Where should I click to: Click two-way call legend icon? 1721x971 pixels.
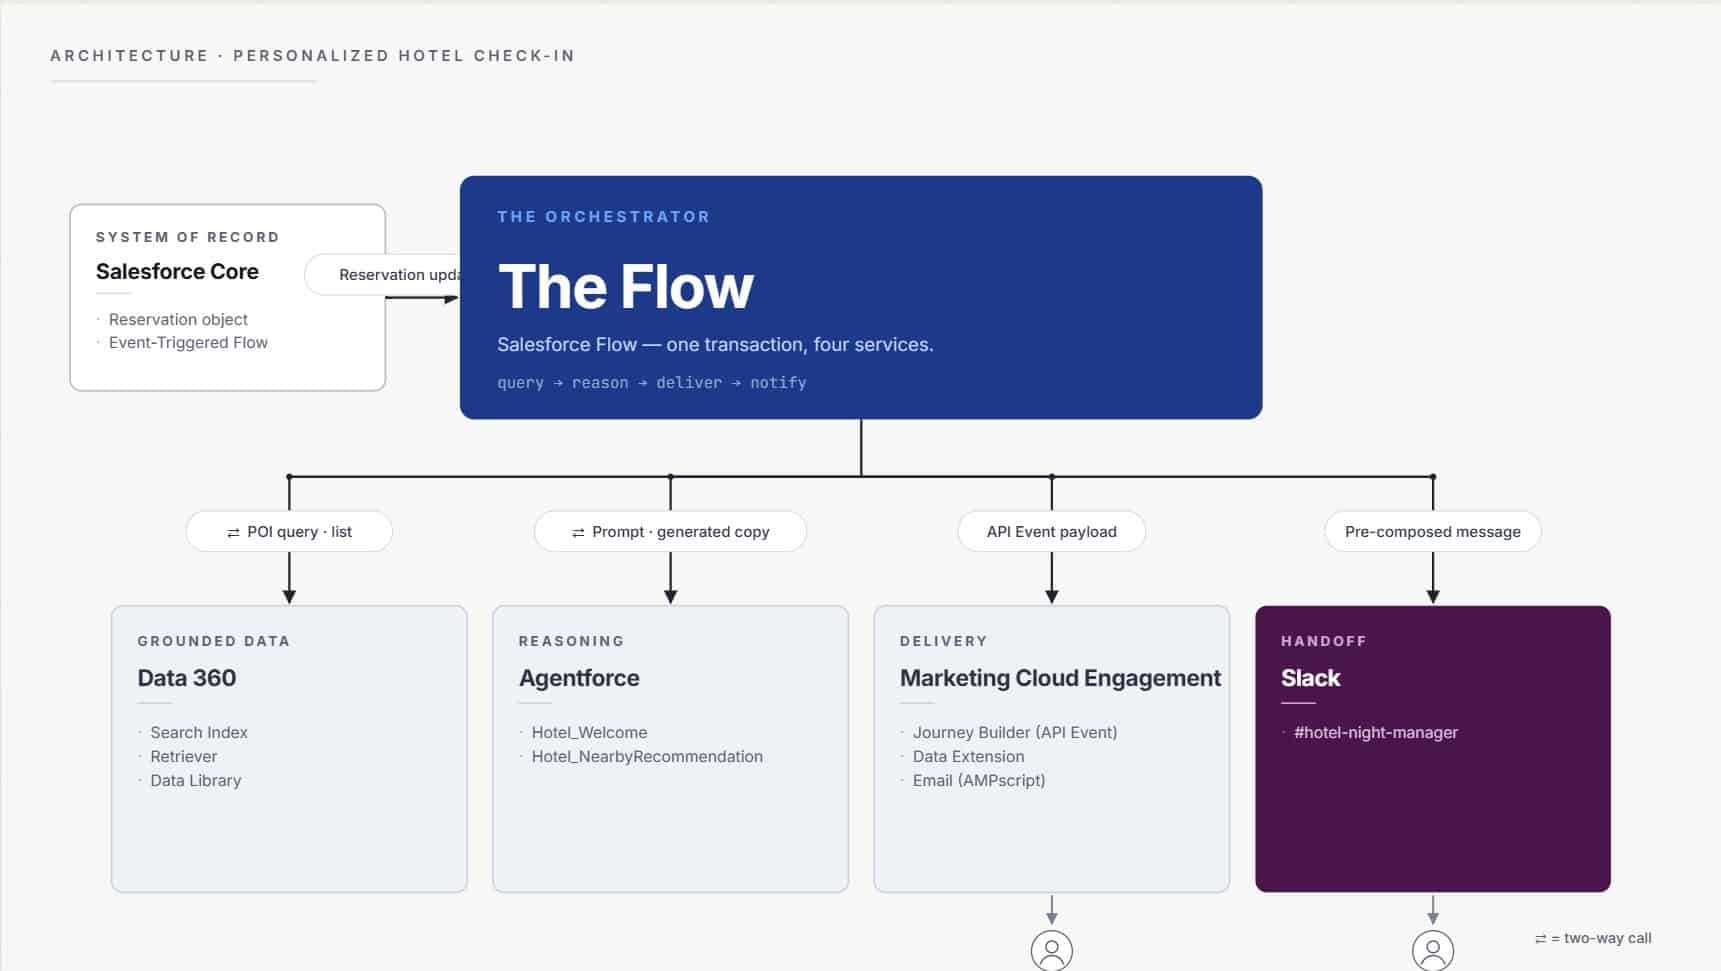(1540, 939)
